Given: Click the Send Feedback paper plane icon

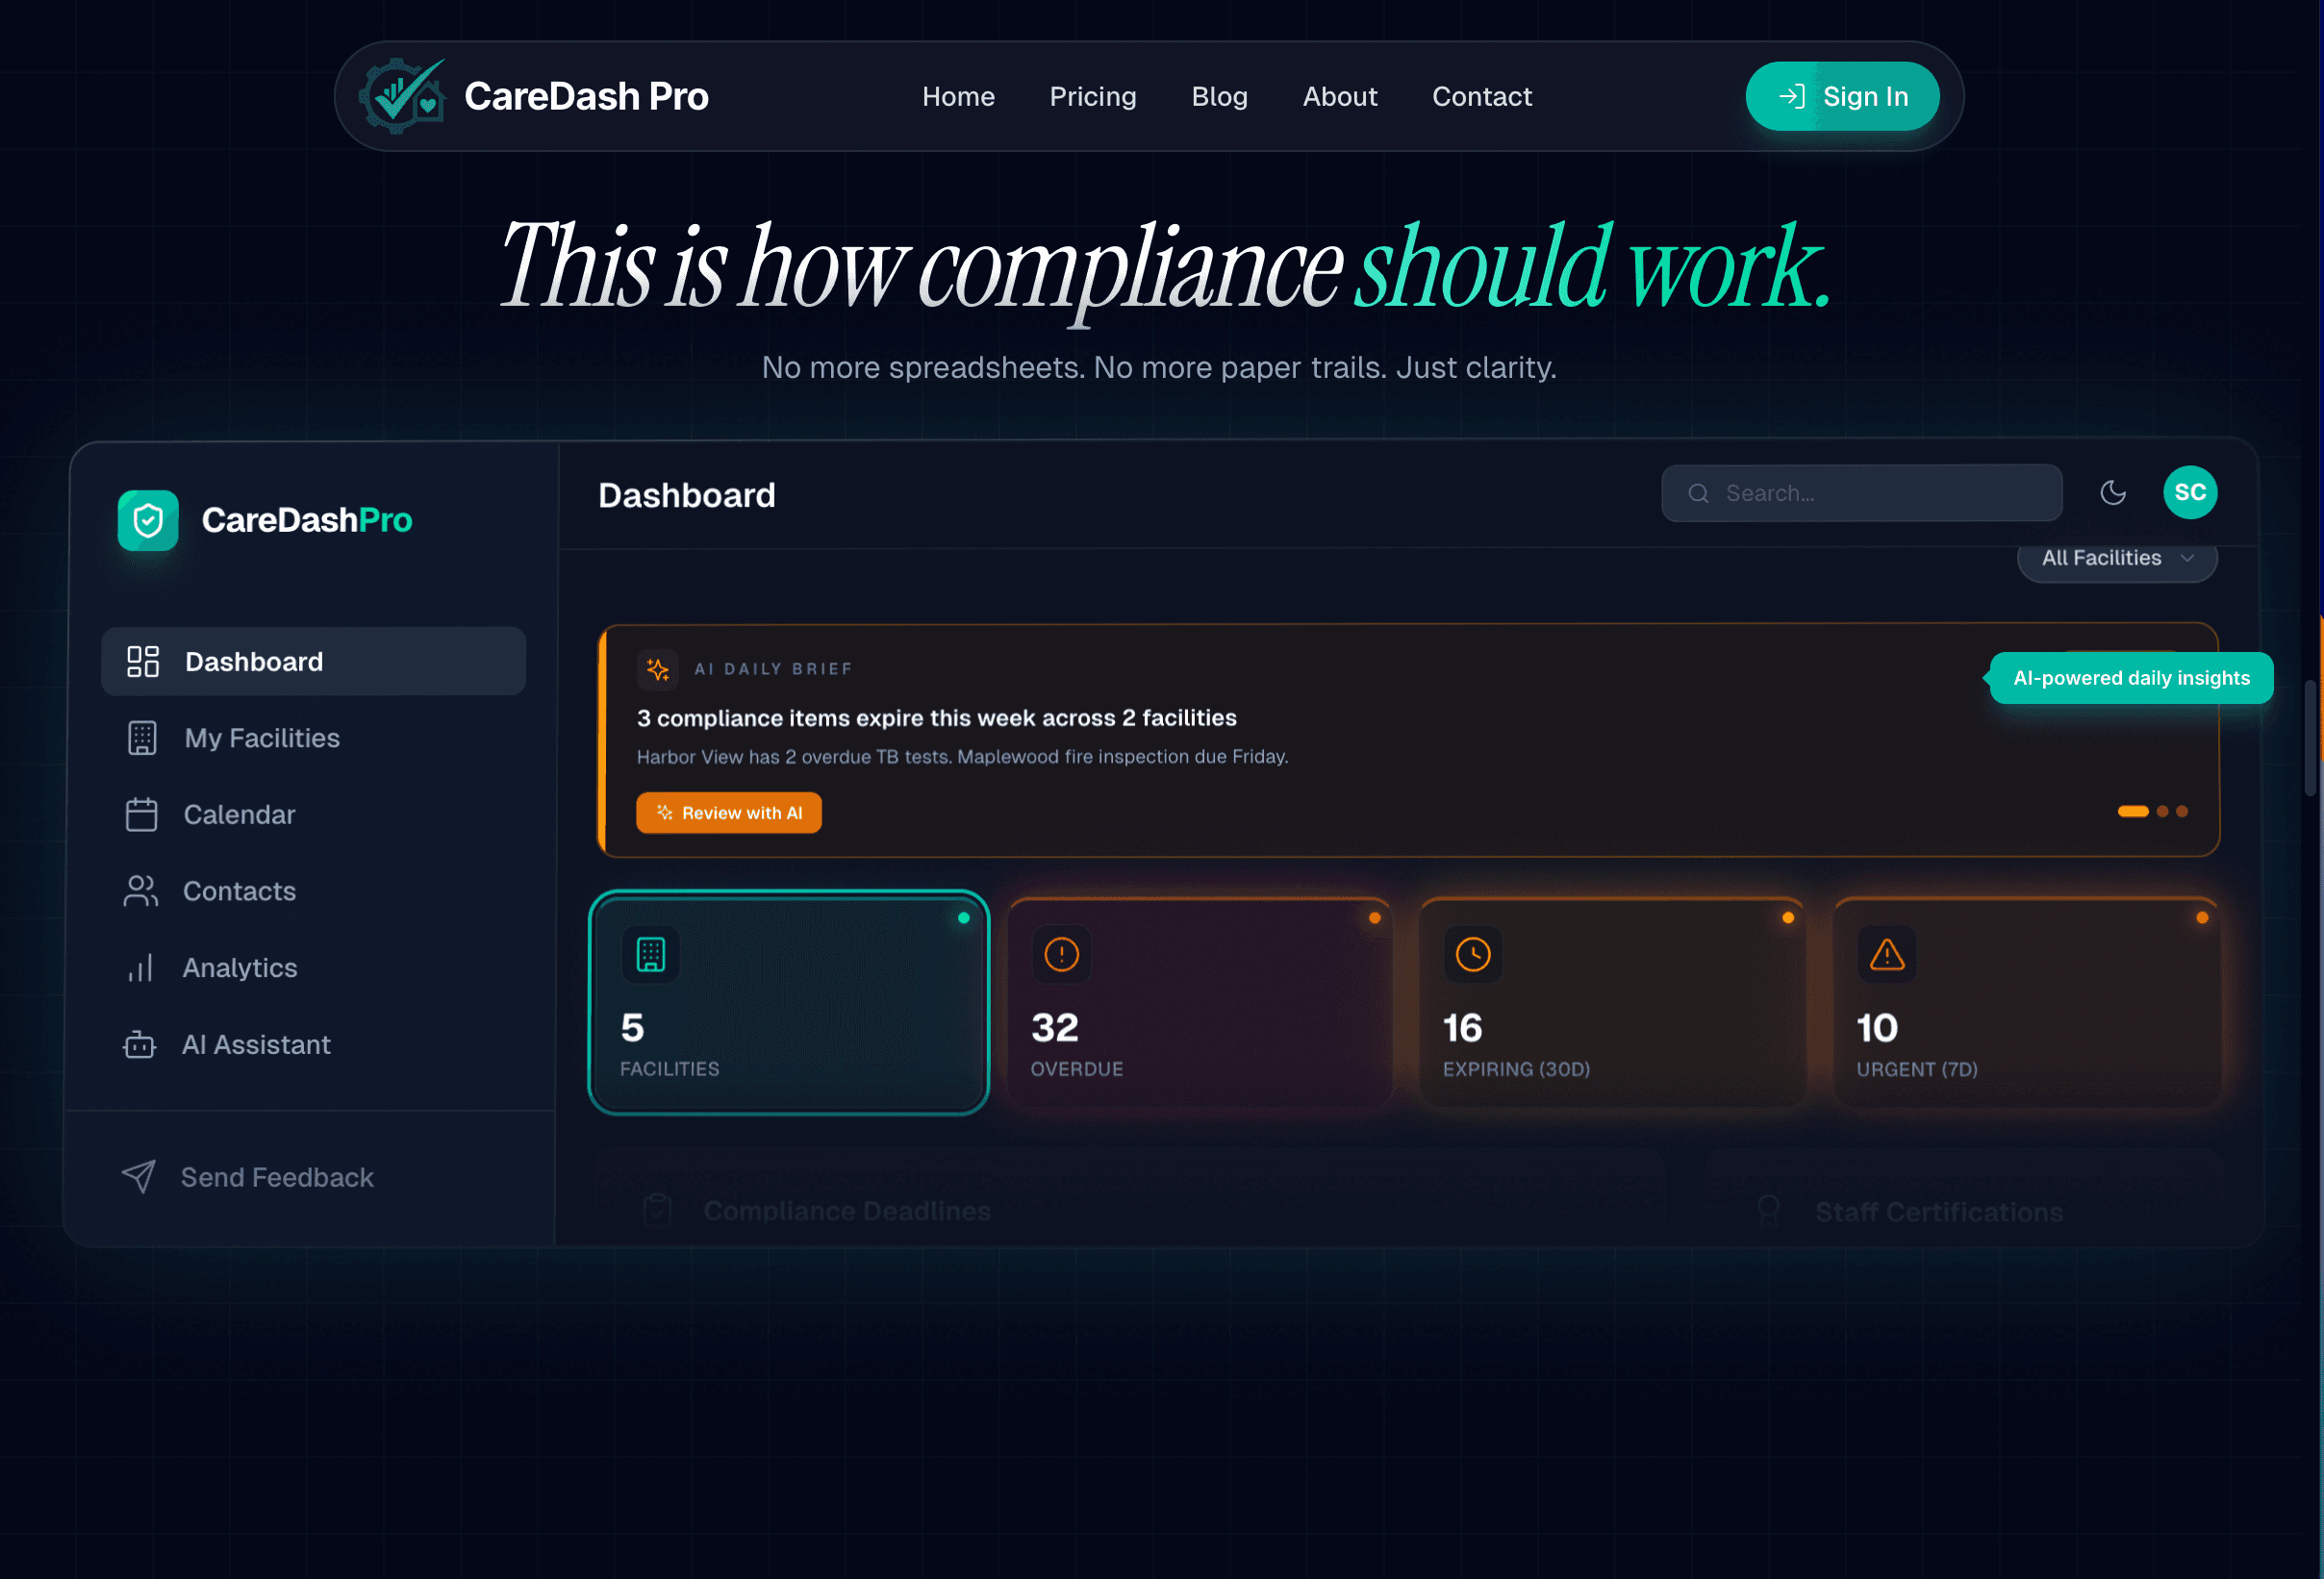Looking at the screenshot, I should pos(139,1176).
